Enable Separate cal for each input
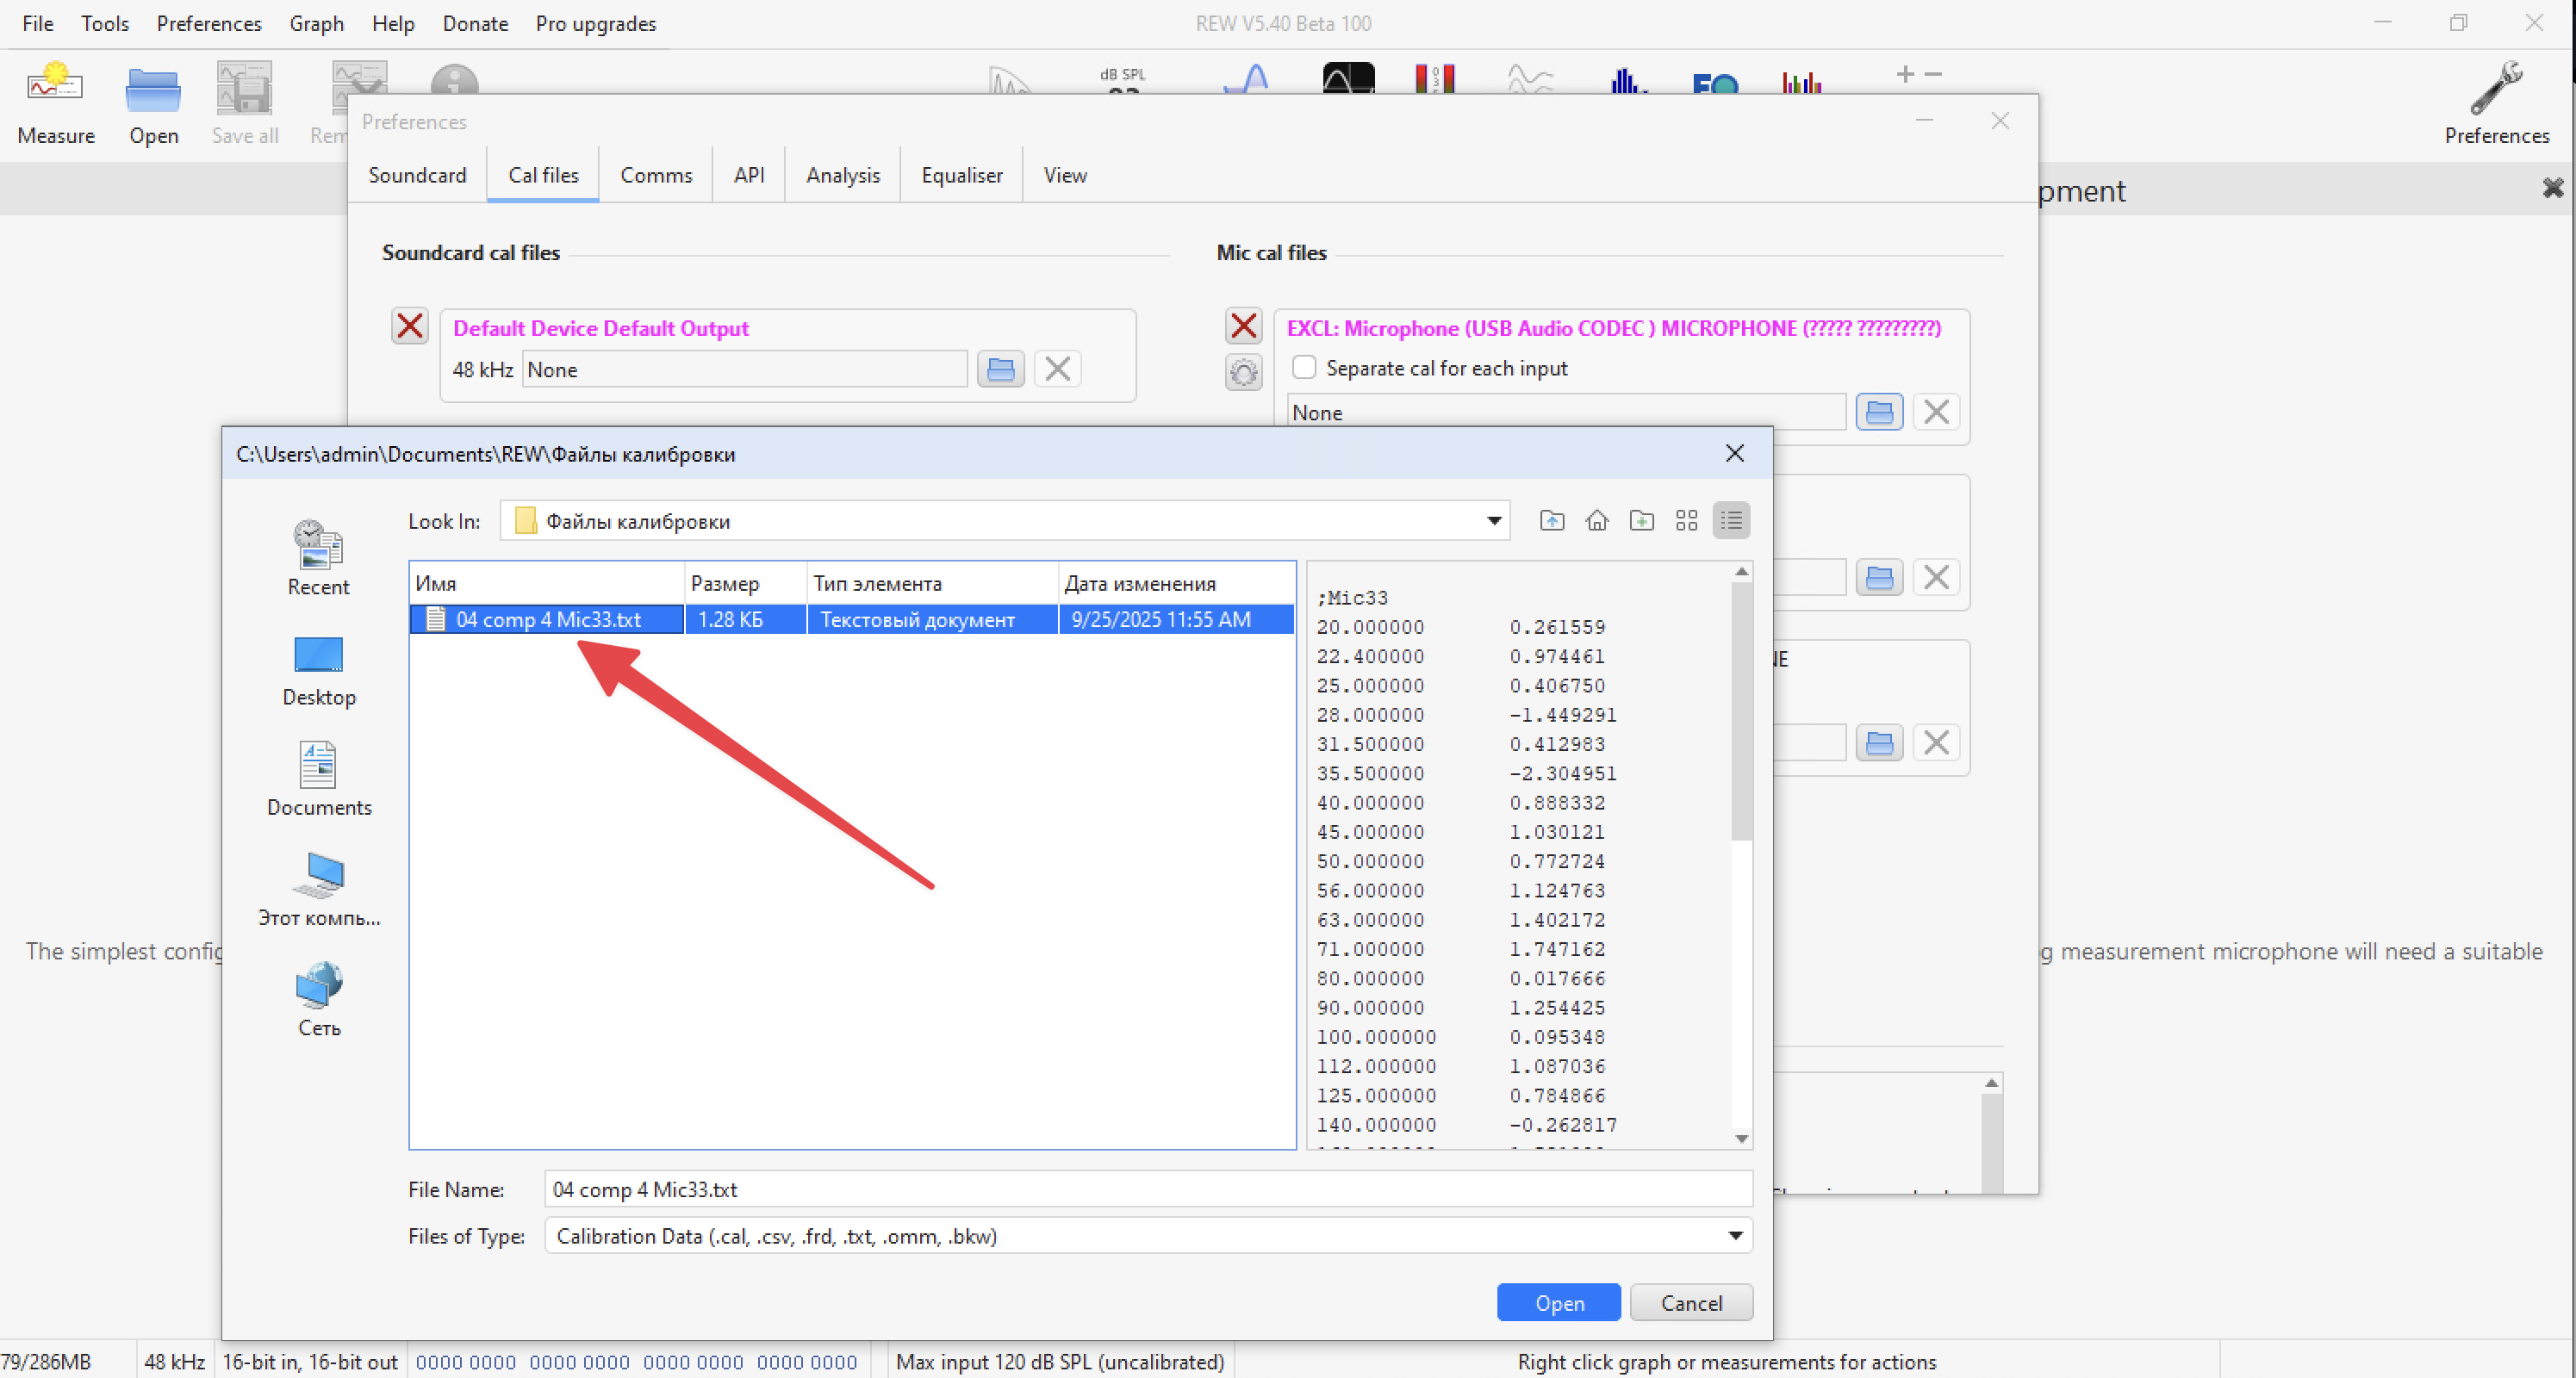2576x1378 pixels. click(1304, 367)
